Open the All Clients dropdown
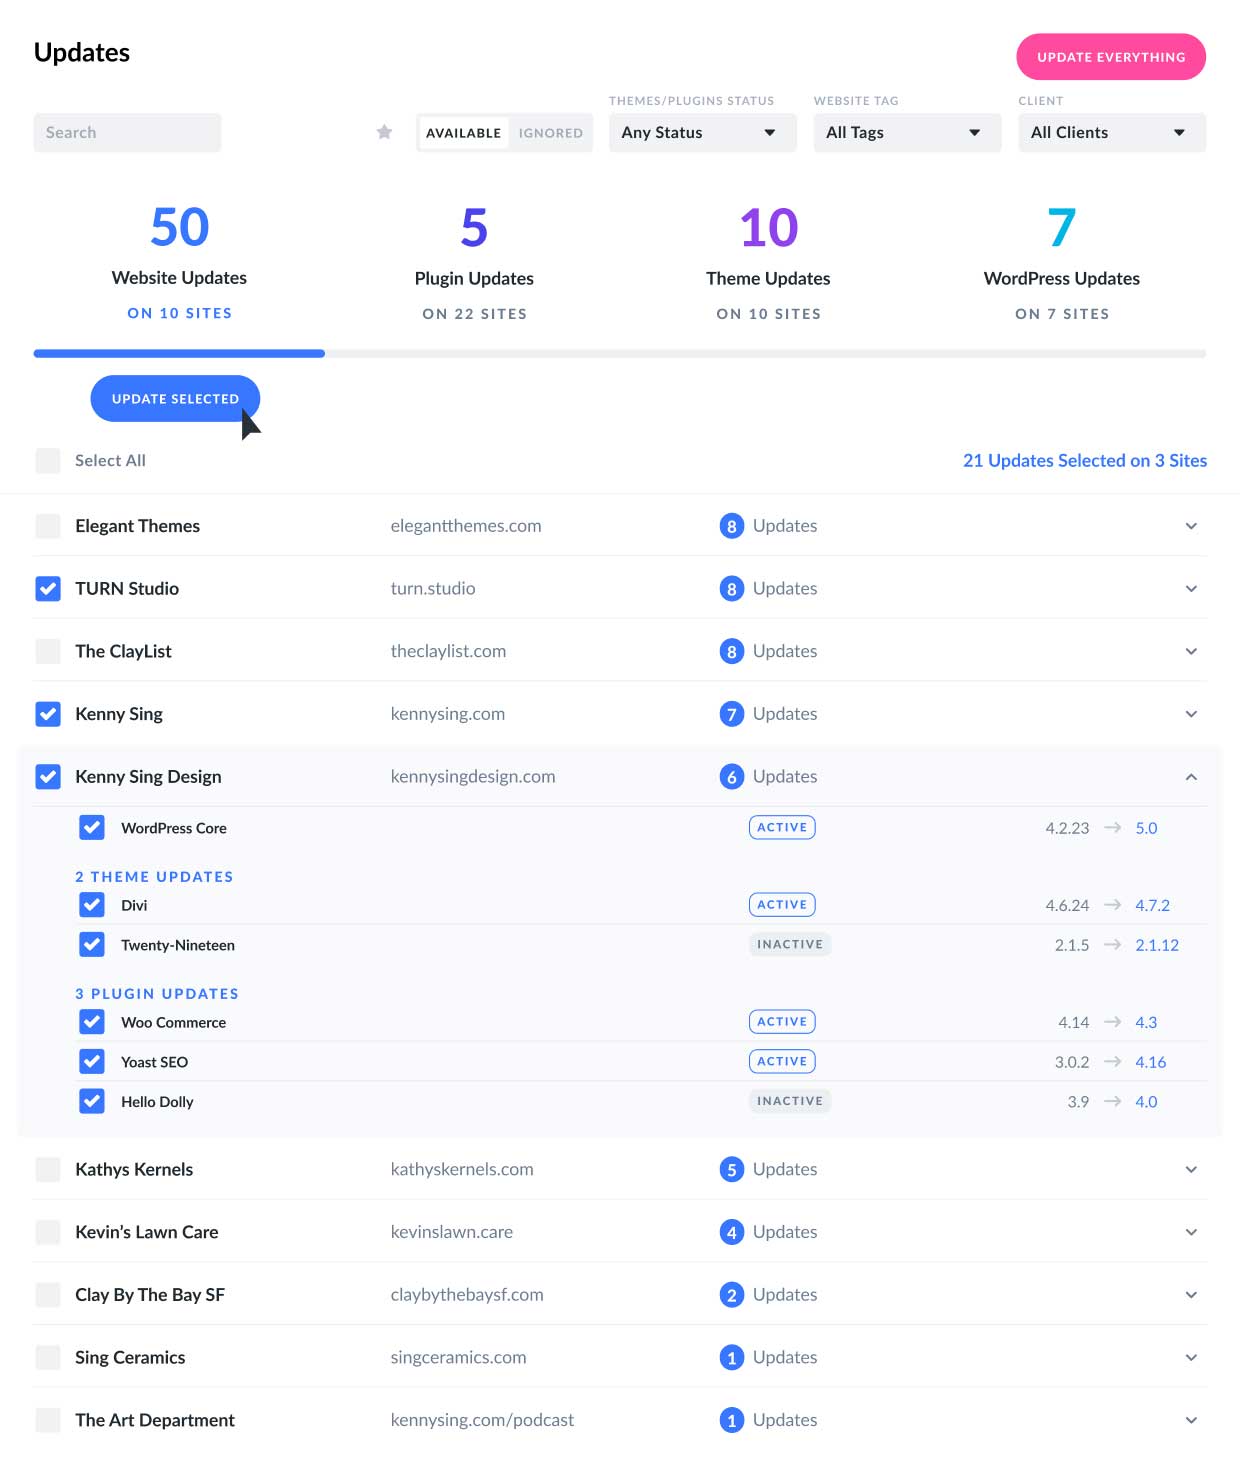Screen dimensions: 1240x1480 (x=1110, y=132)
